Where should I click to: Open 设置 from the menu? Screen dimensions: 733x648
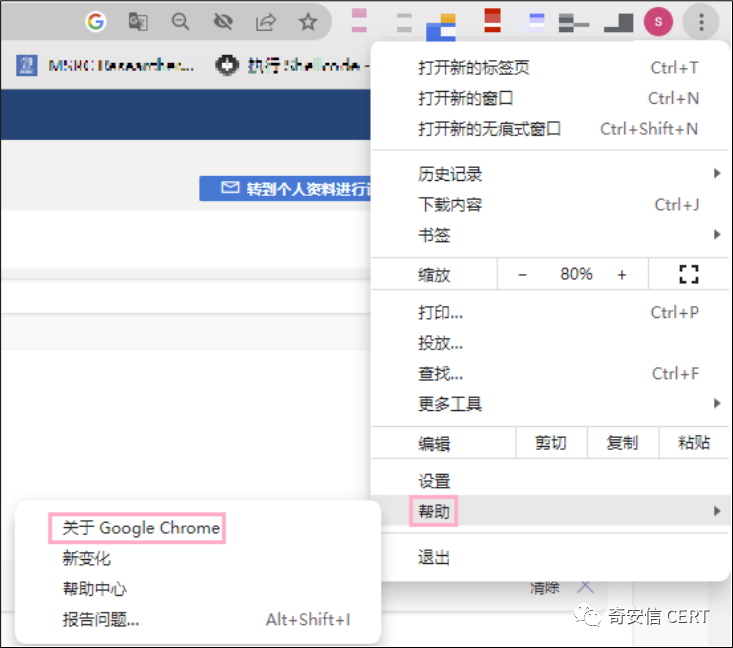click(x=549, y=481)
